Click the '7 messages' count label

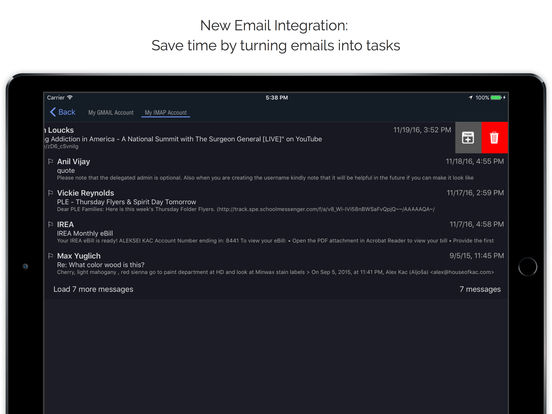pos(480,289)
